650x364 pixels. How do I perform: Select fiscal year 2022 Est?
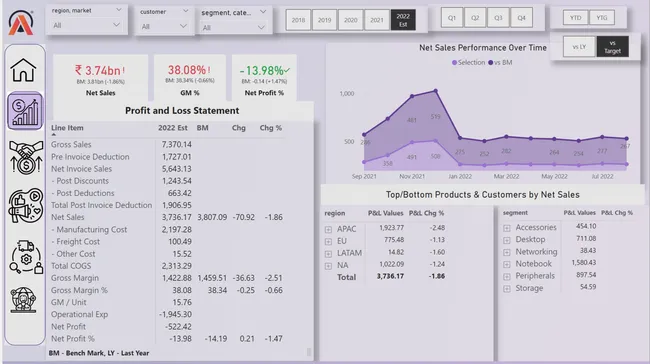tap(403, 20)
